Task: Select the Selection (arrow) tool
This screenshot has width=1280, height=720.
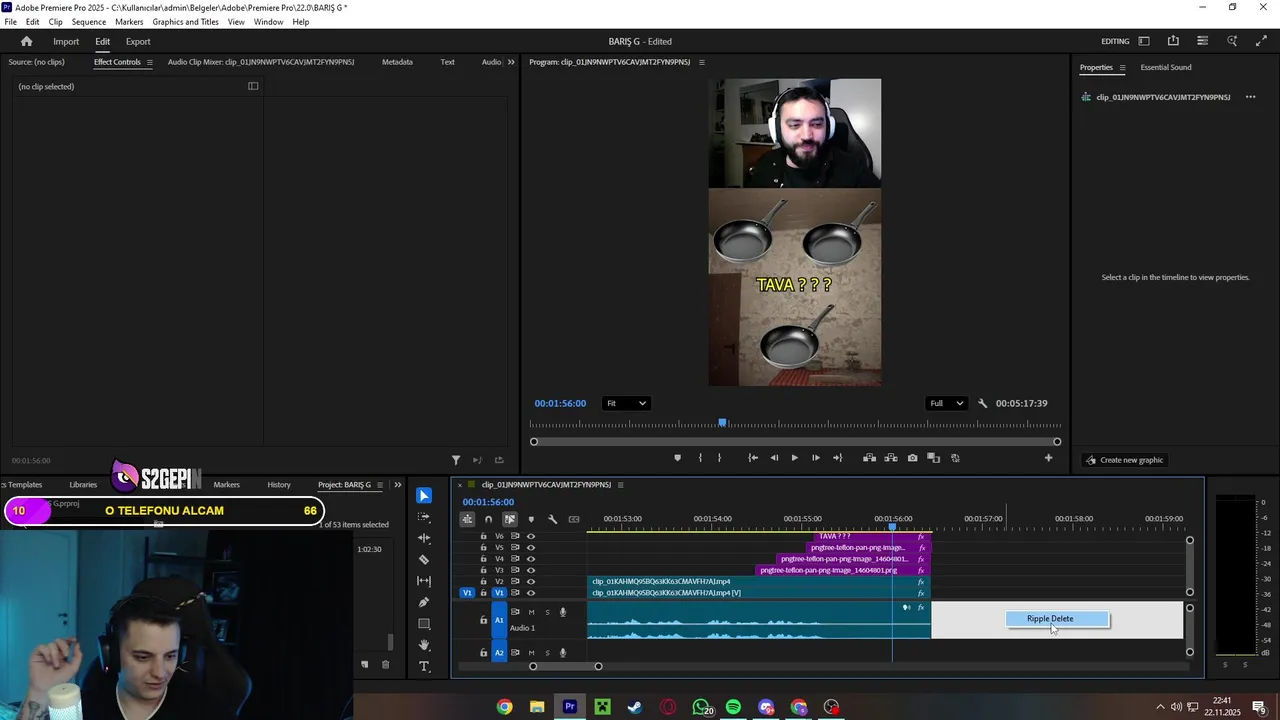Action: coord(424,496)
